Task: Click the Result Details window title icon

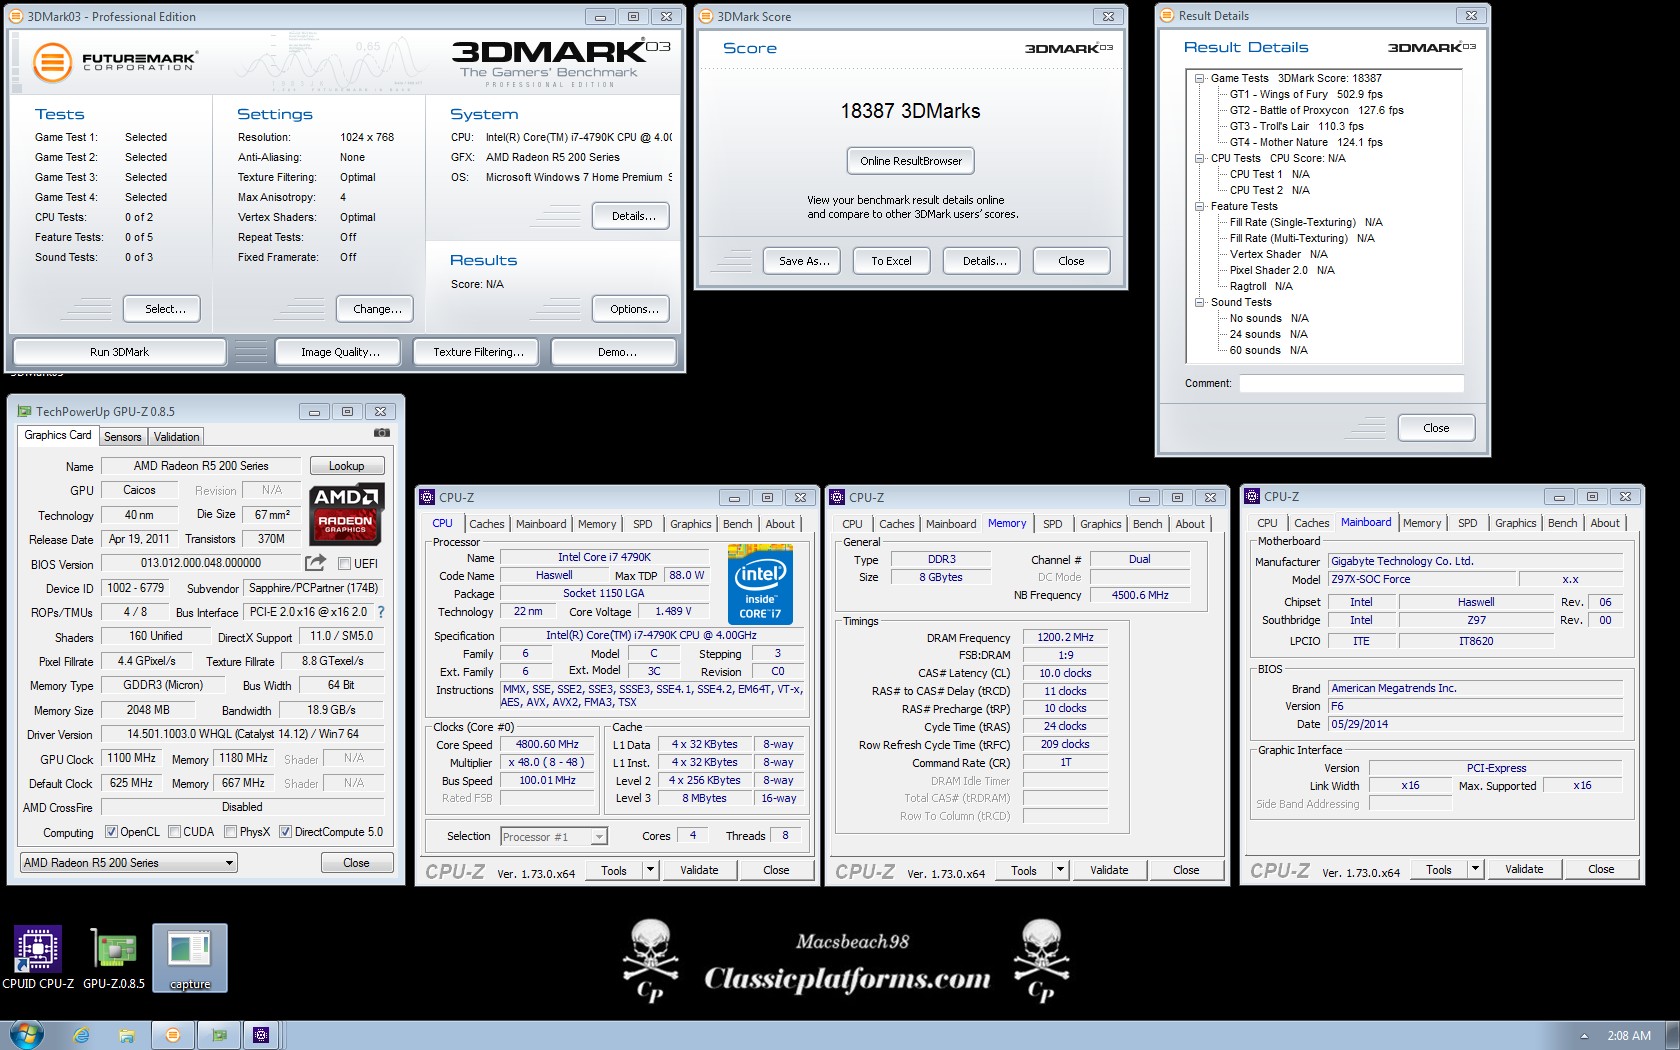Action: [x=1167, y=15]
